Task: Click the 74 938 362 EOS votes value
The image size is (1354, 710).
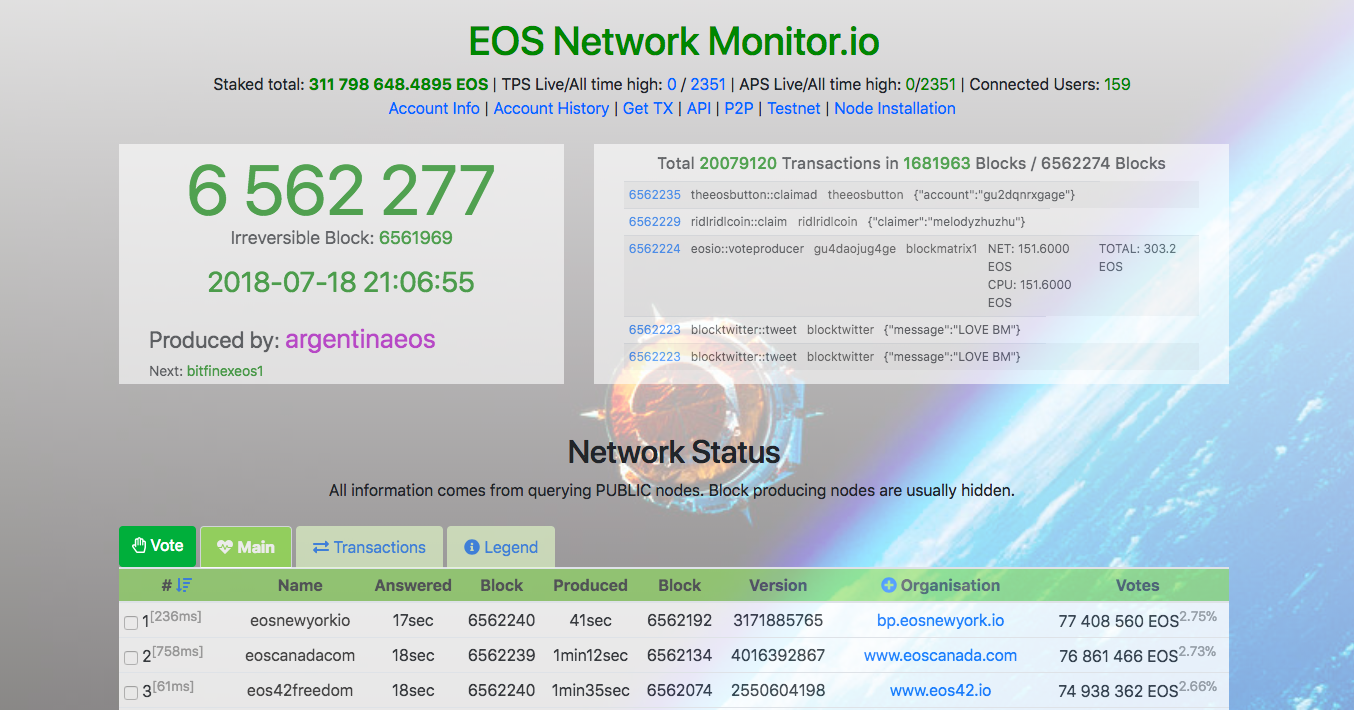Action: coord(1118,691)
